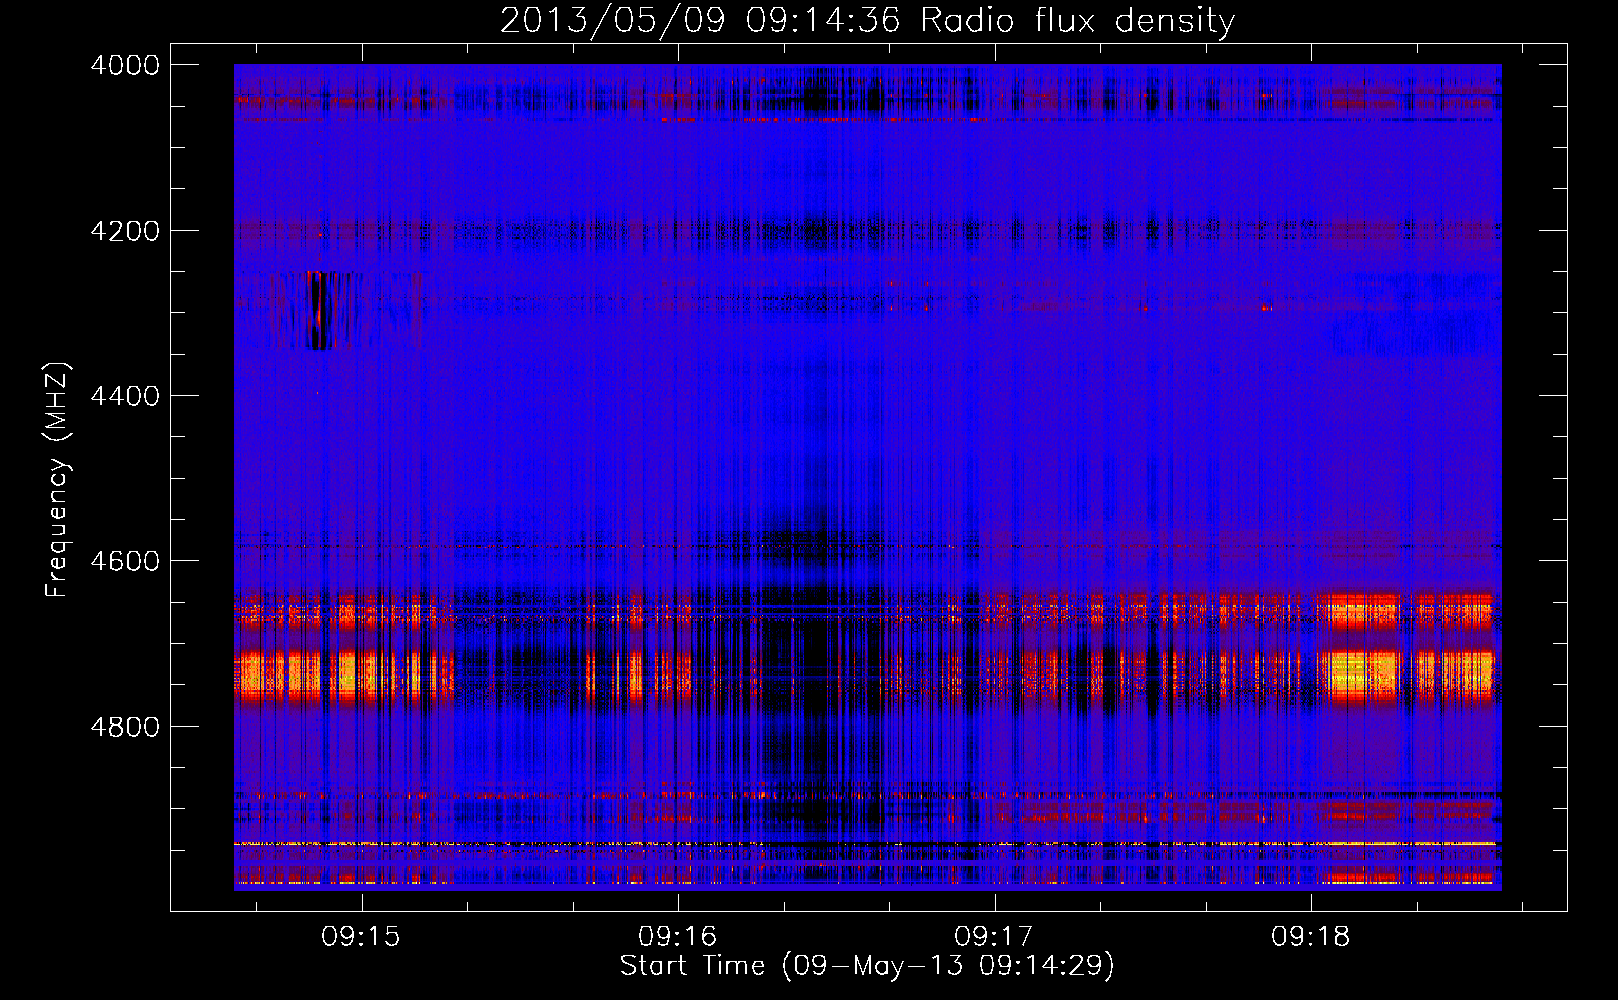The width and height of the screenshot is (1618, 1000).
Task: Click the 09:17 time tick label
Action: click(x=994, y=937)
